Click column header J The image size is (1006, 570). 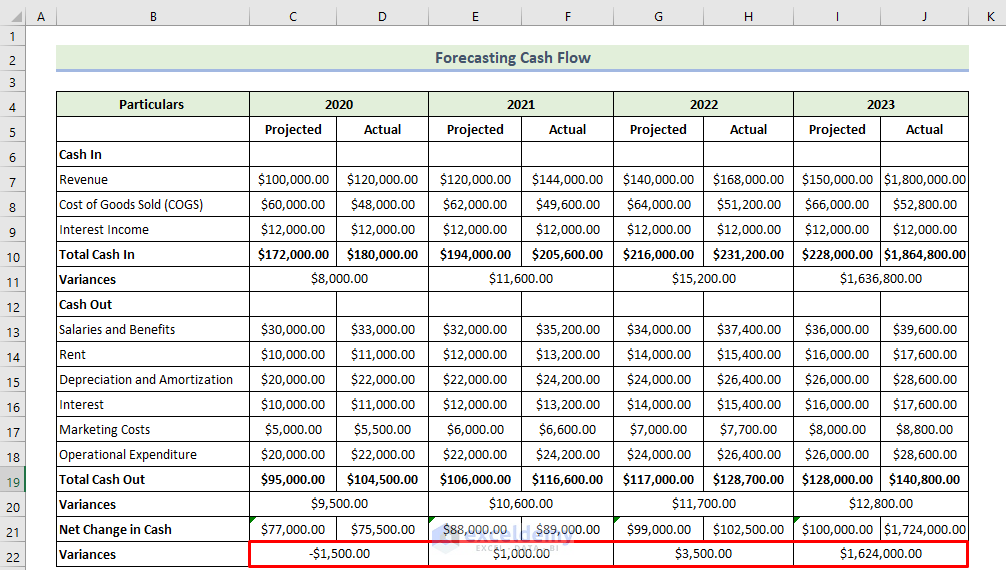(x=924, y=17)
